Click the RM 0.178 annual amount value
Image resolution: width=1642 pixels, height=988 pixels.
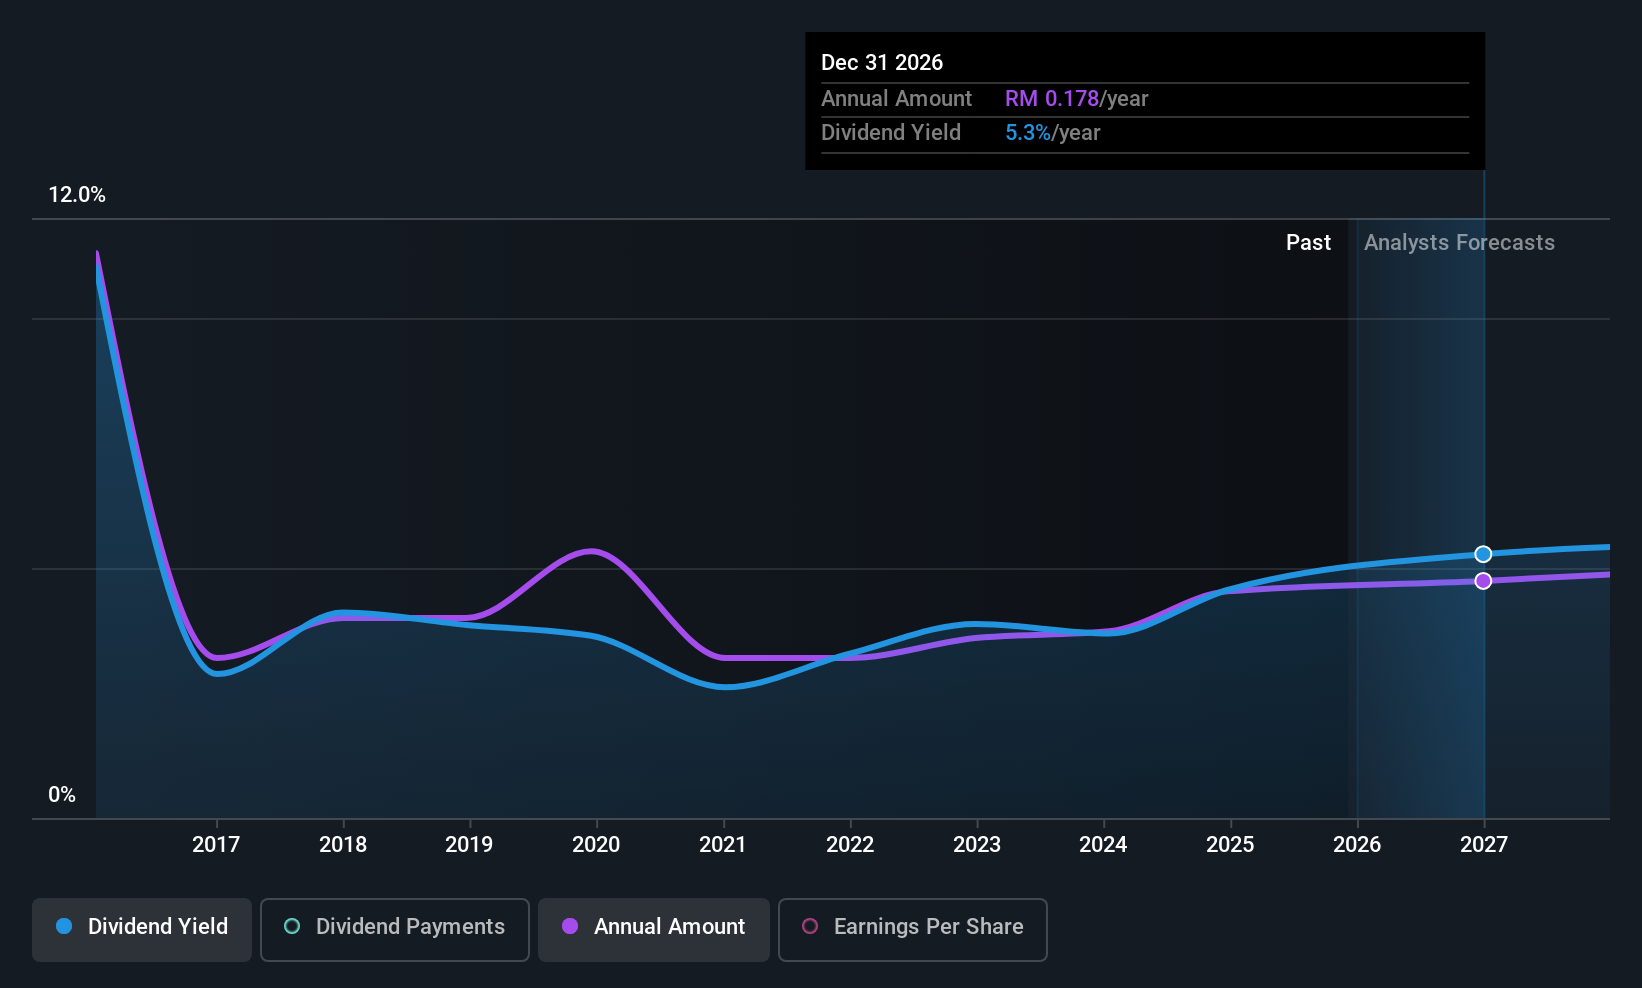coord(1052,99)
